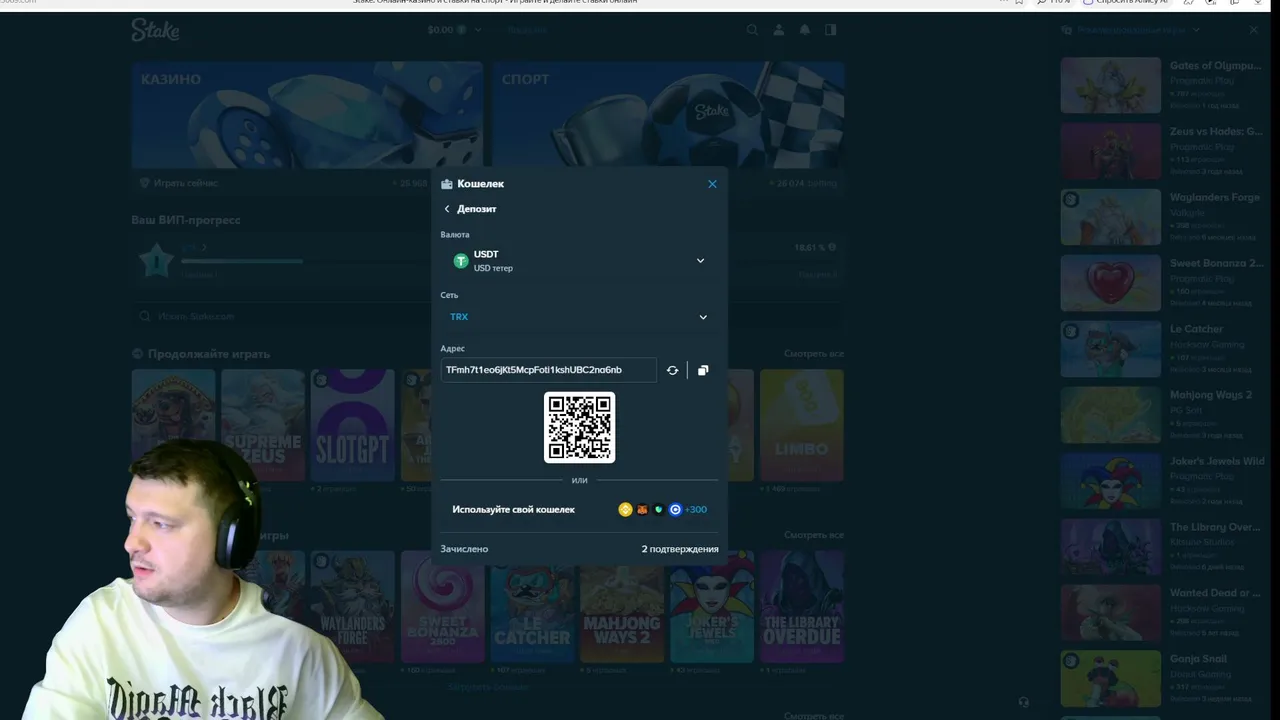Click the green USDT Tether coin icon
The height and width of the screenshot is (720, 1280).
(x=461, y=261)
